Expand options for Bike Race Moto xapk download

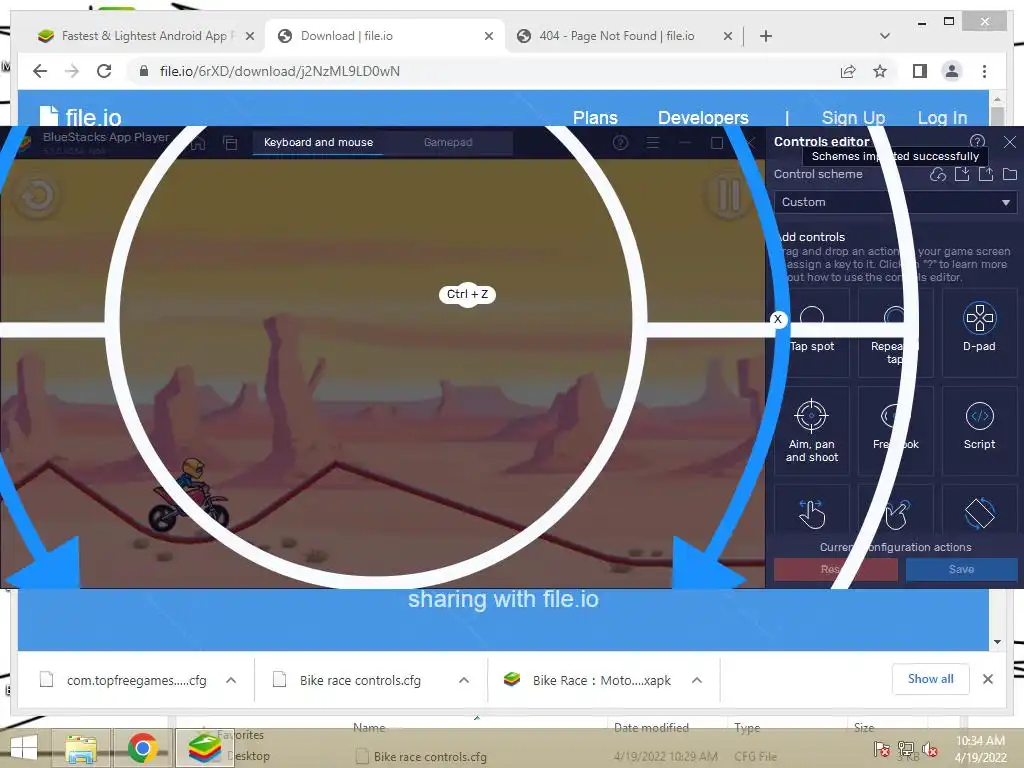point(697,680)
